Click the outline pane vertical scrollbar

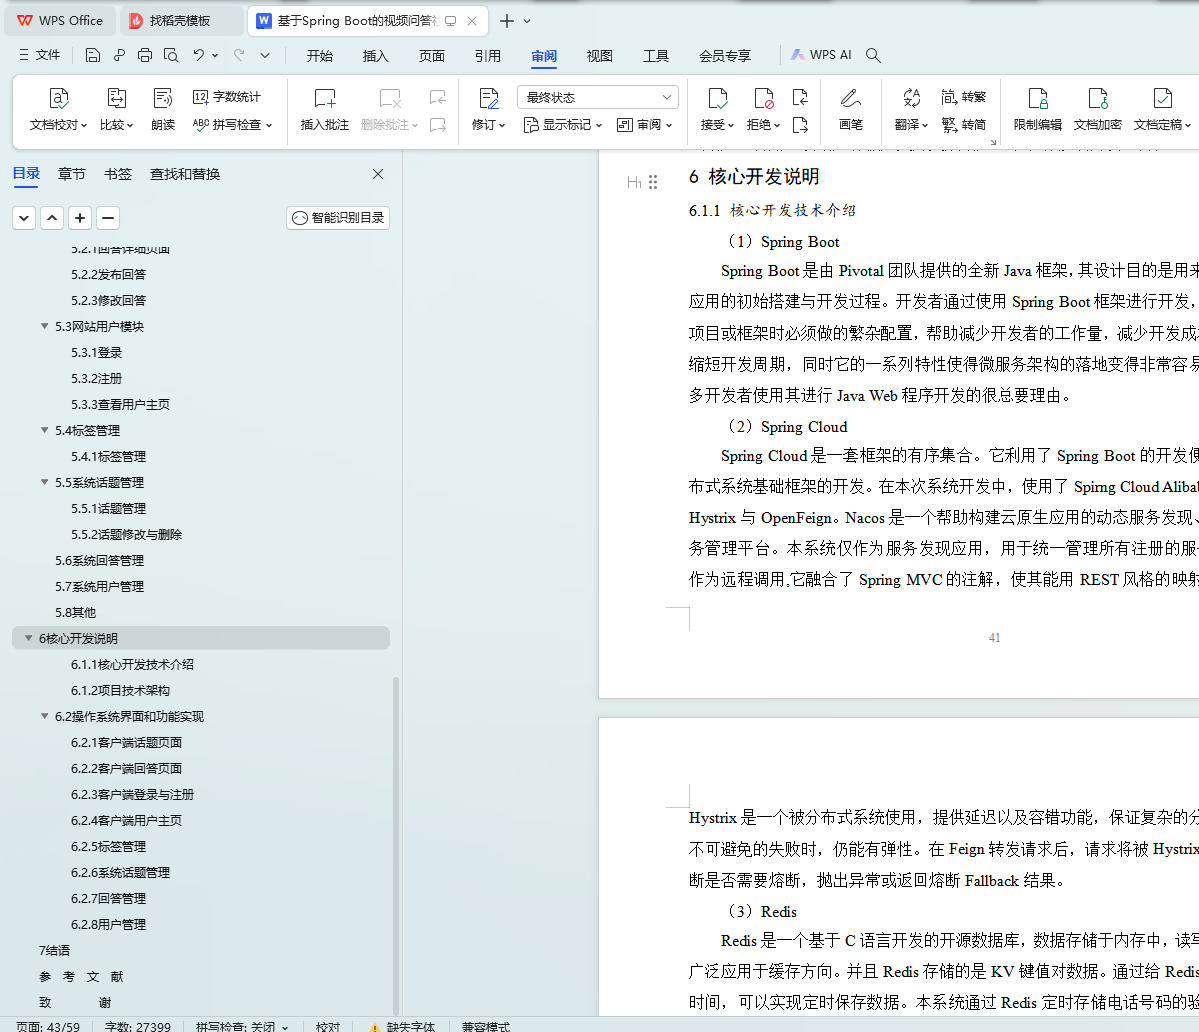396,845
